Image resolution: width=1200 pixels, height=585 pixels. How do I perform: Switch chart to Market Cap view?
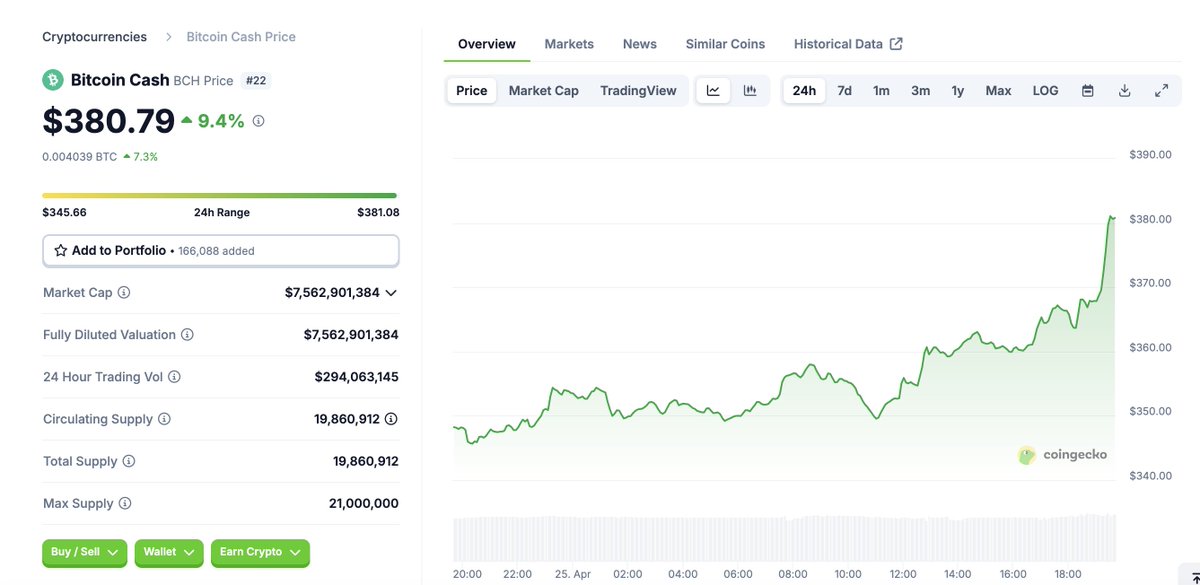coord(543,91)
